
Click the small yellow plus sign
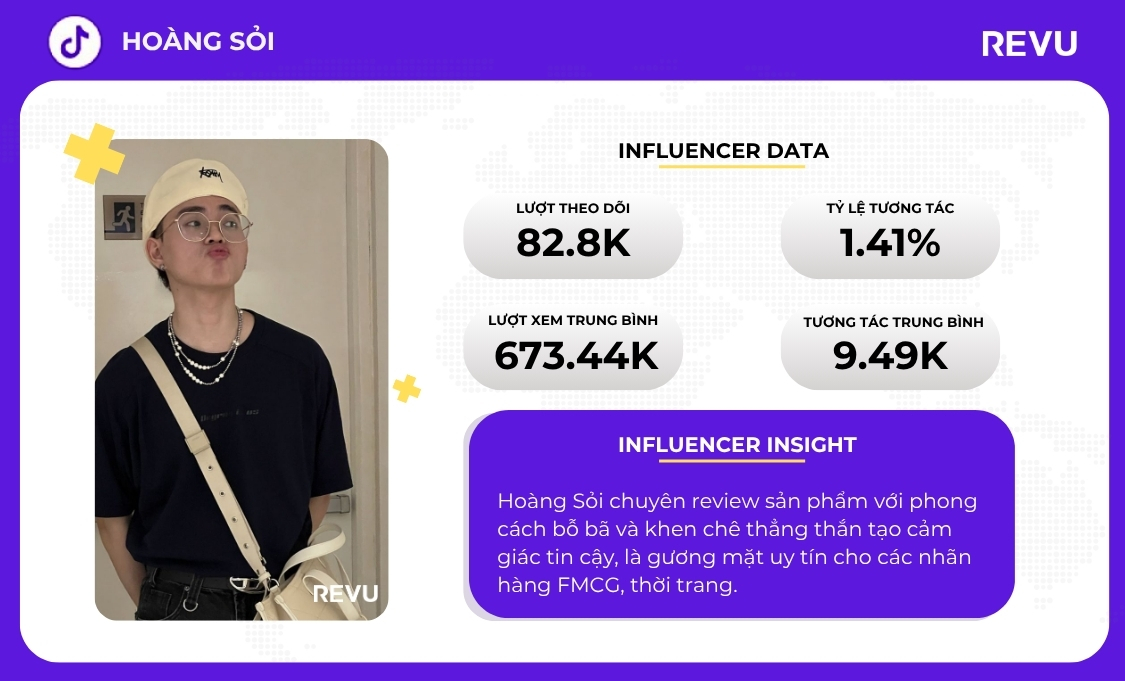(406, 389)
